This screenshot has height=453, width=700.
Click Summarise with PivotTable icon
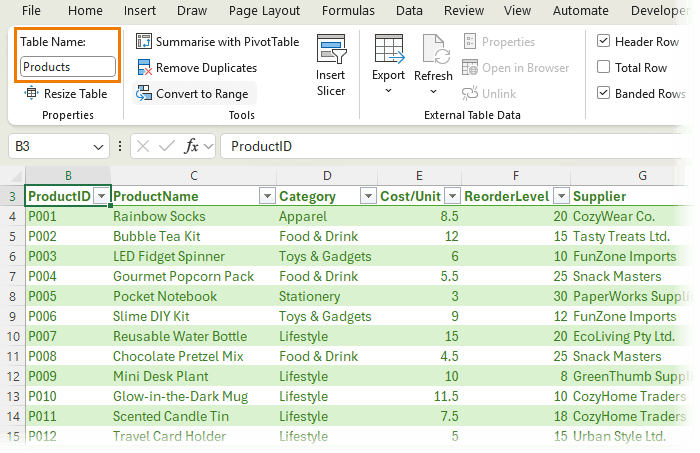[x=144, y=42]
